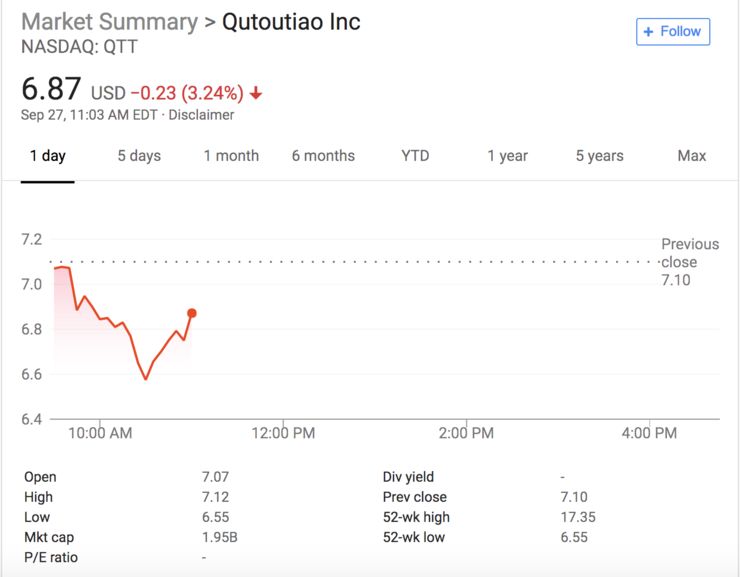
Task: Switch to the 1 year tab
Action: tap(507, 156)
